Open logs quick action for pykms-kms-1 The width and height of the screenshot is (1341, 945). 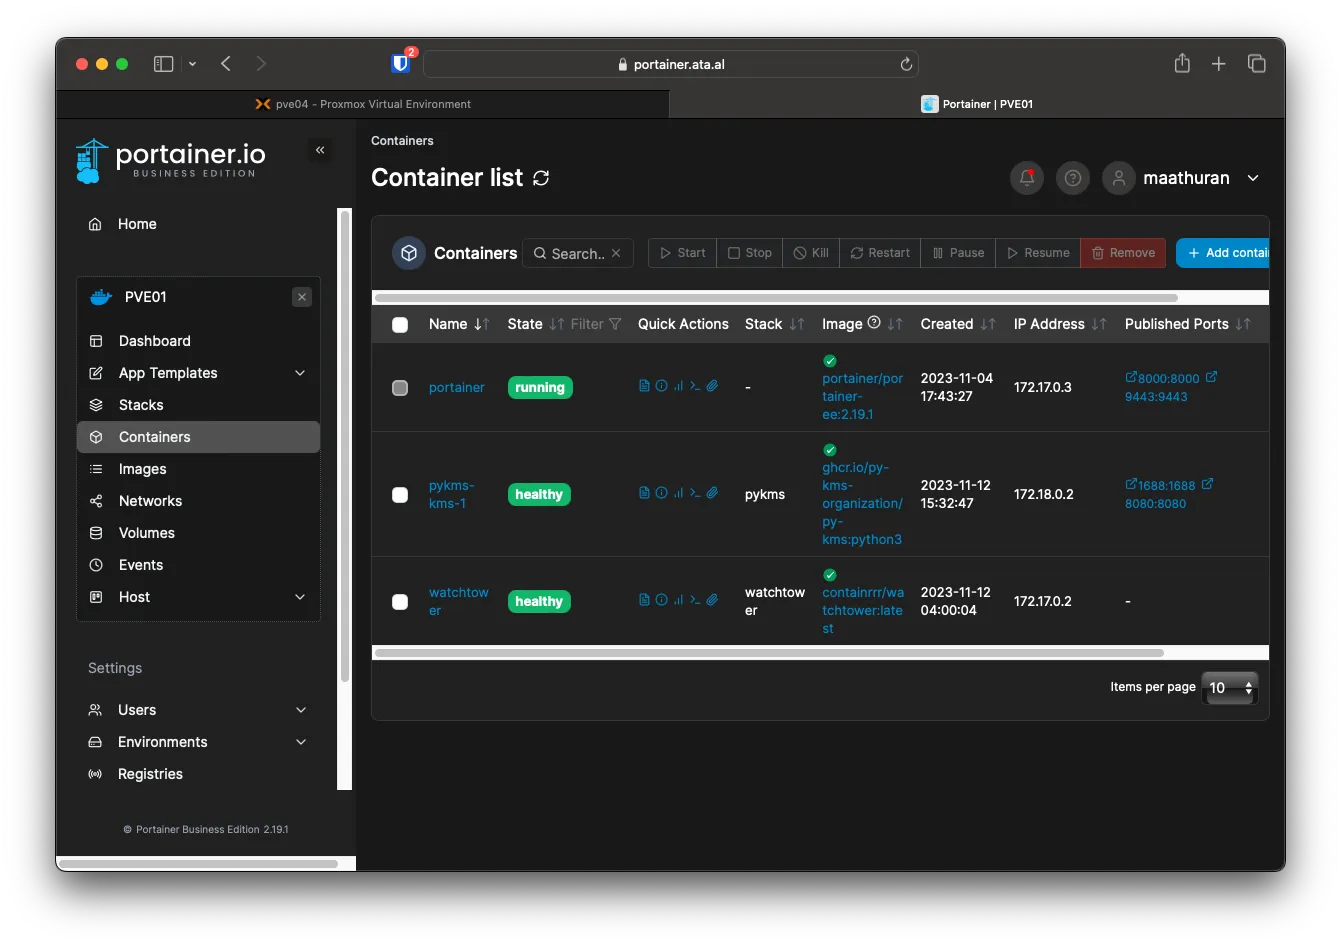[x=644, y=493]
